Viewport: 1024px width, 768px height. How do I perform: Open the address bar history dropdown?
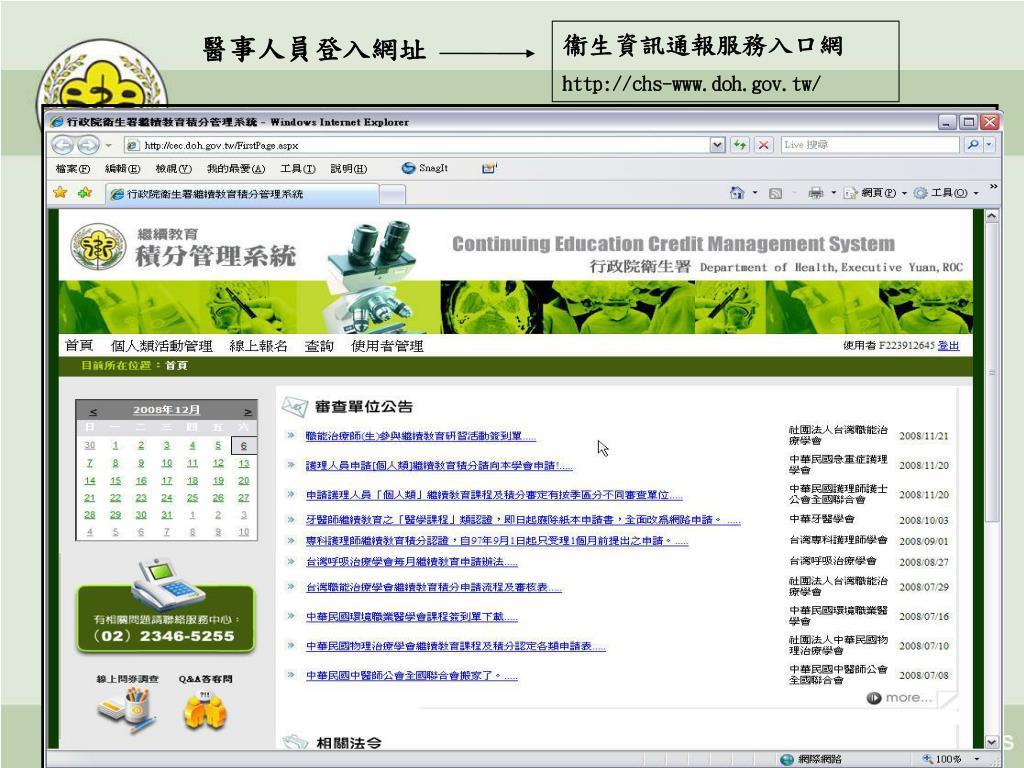717,145
